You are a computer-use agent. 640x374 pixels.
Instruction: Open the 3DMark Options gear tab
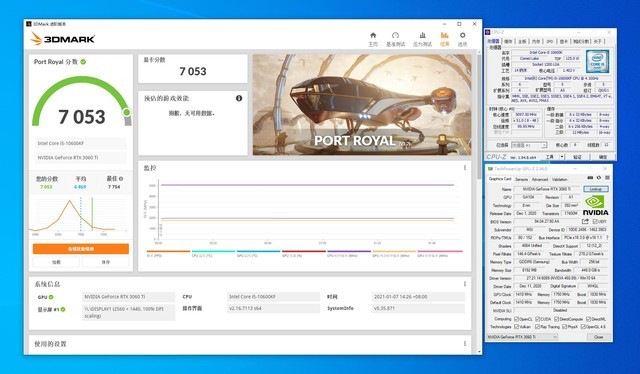coord(462,39)
